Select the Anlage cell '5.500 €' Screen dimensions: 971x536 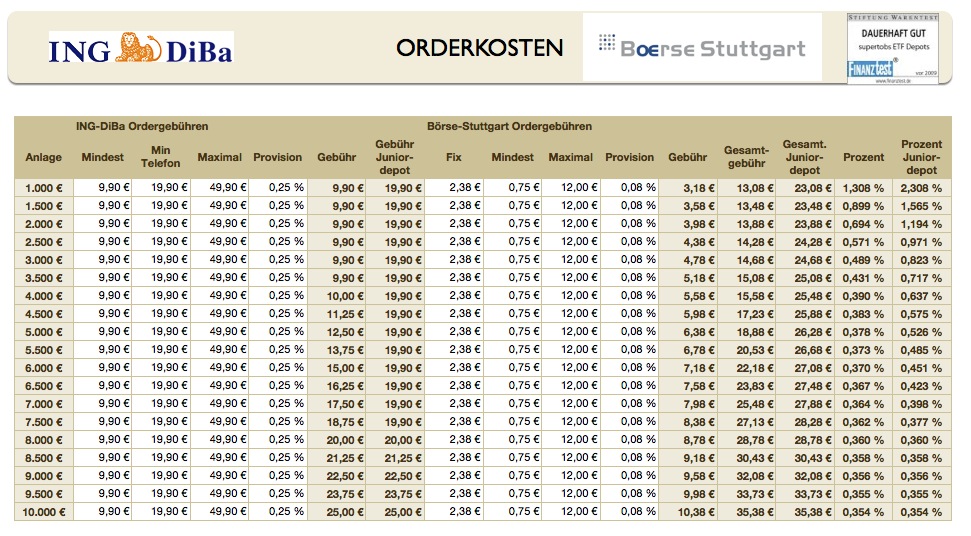(44, 350)
